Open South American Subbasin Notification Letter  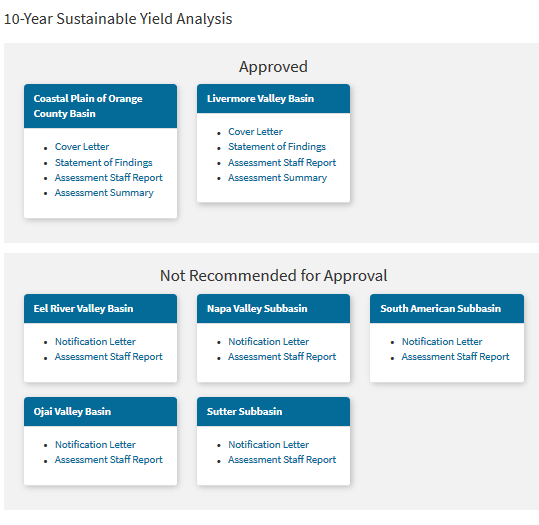442,342
